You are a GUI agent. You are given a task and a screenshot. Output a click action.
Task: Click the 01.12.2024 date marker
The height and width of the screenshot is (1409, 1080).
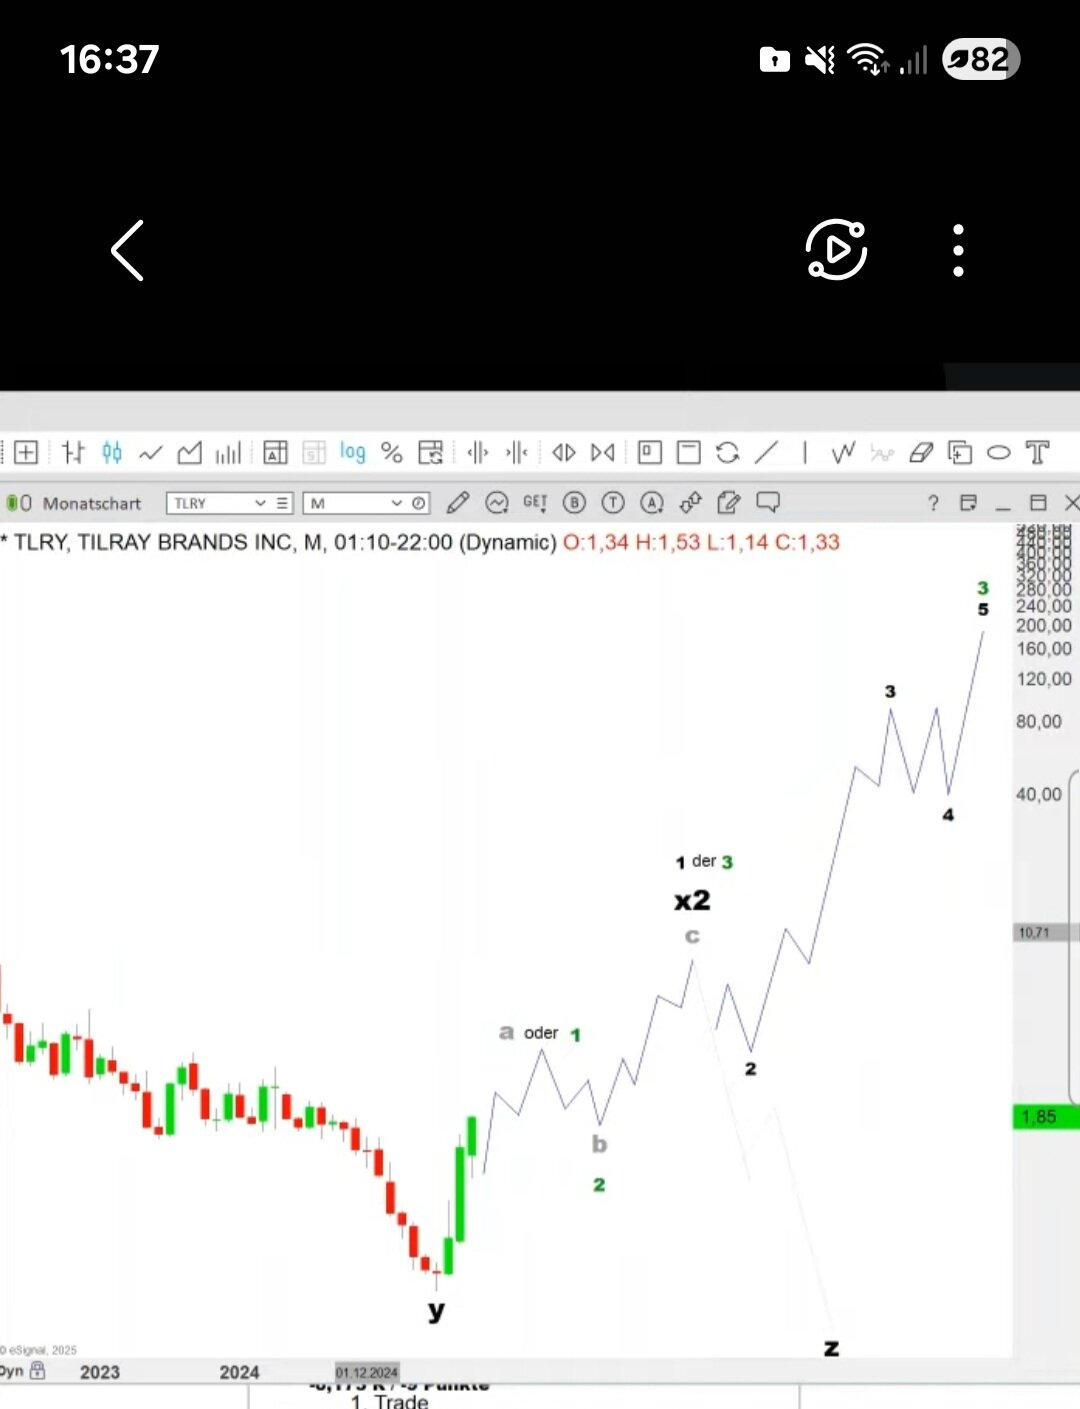367,1372
